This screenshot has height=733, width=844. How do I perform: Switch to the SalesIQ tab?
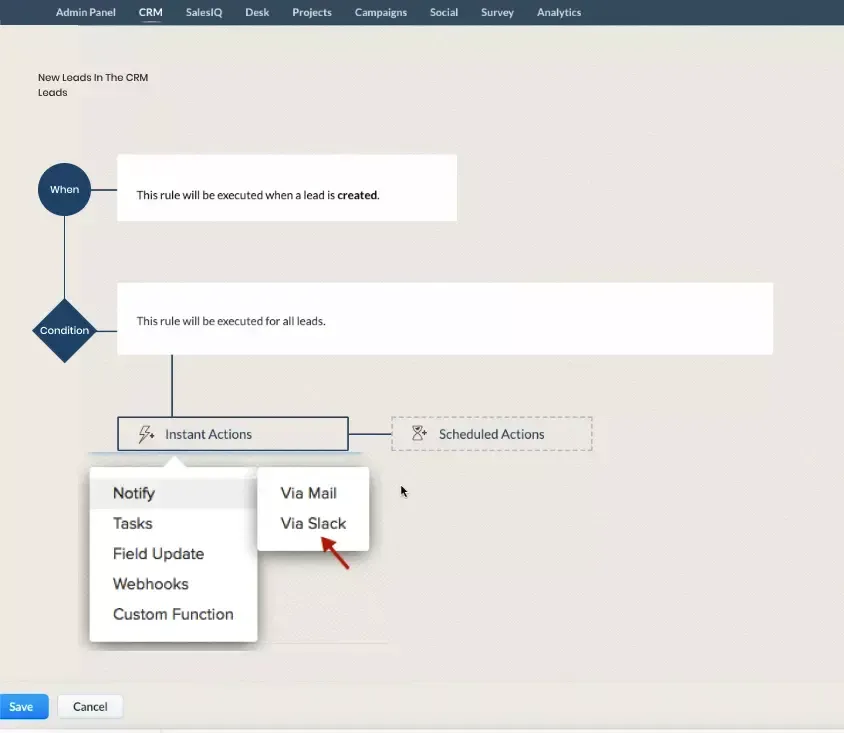tap(204, 12)
